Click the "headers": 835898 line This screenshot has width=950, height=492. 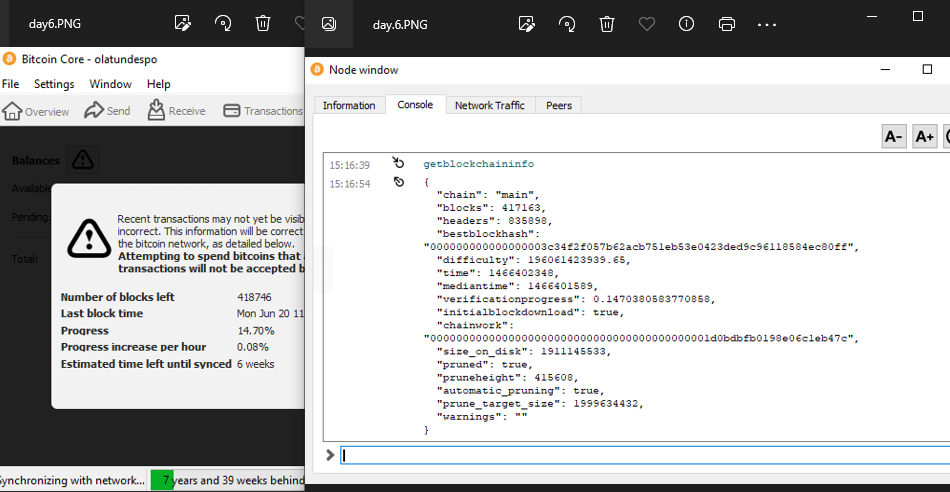pyautogui.click(x=495, y=221)
